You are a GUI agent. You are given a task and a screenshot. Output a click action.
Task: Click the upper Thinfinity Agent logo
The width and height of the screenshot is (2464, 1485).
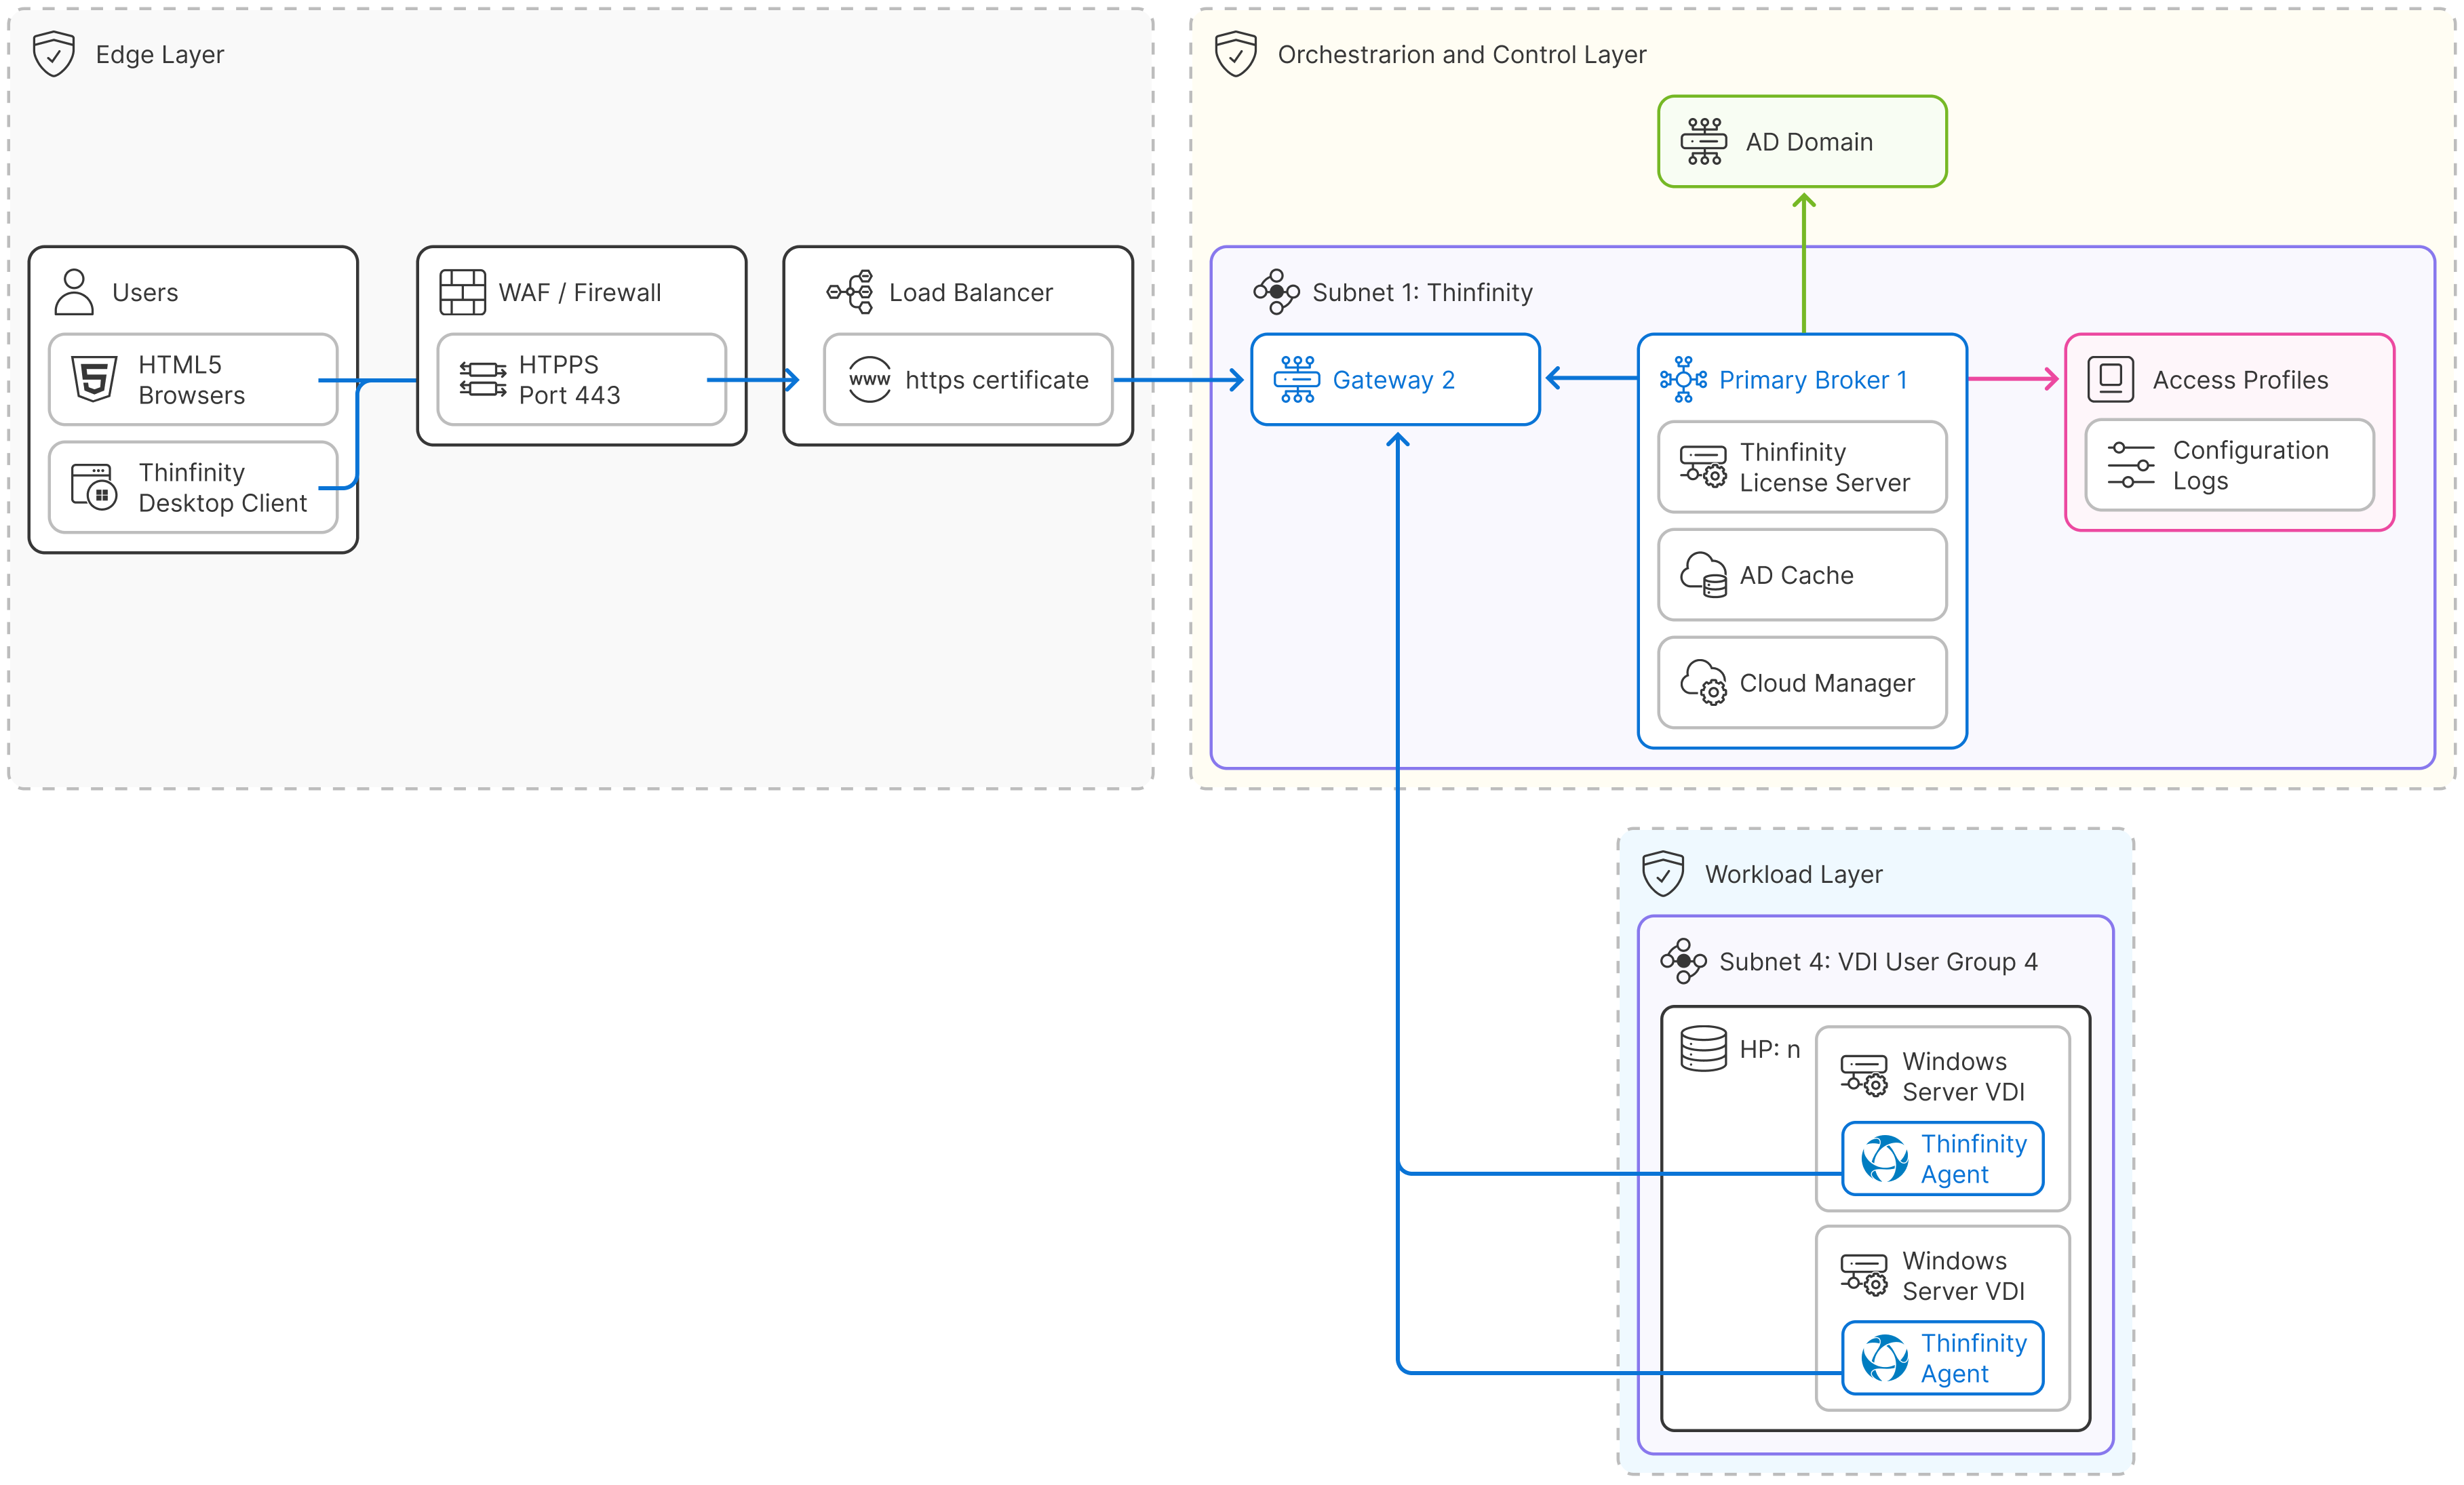(x=1885, y=1159)
